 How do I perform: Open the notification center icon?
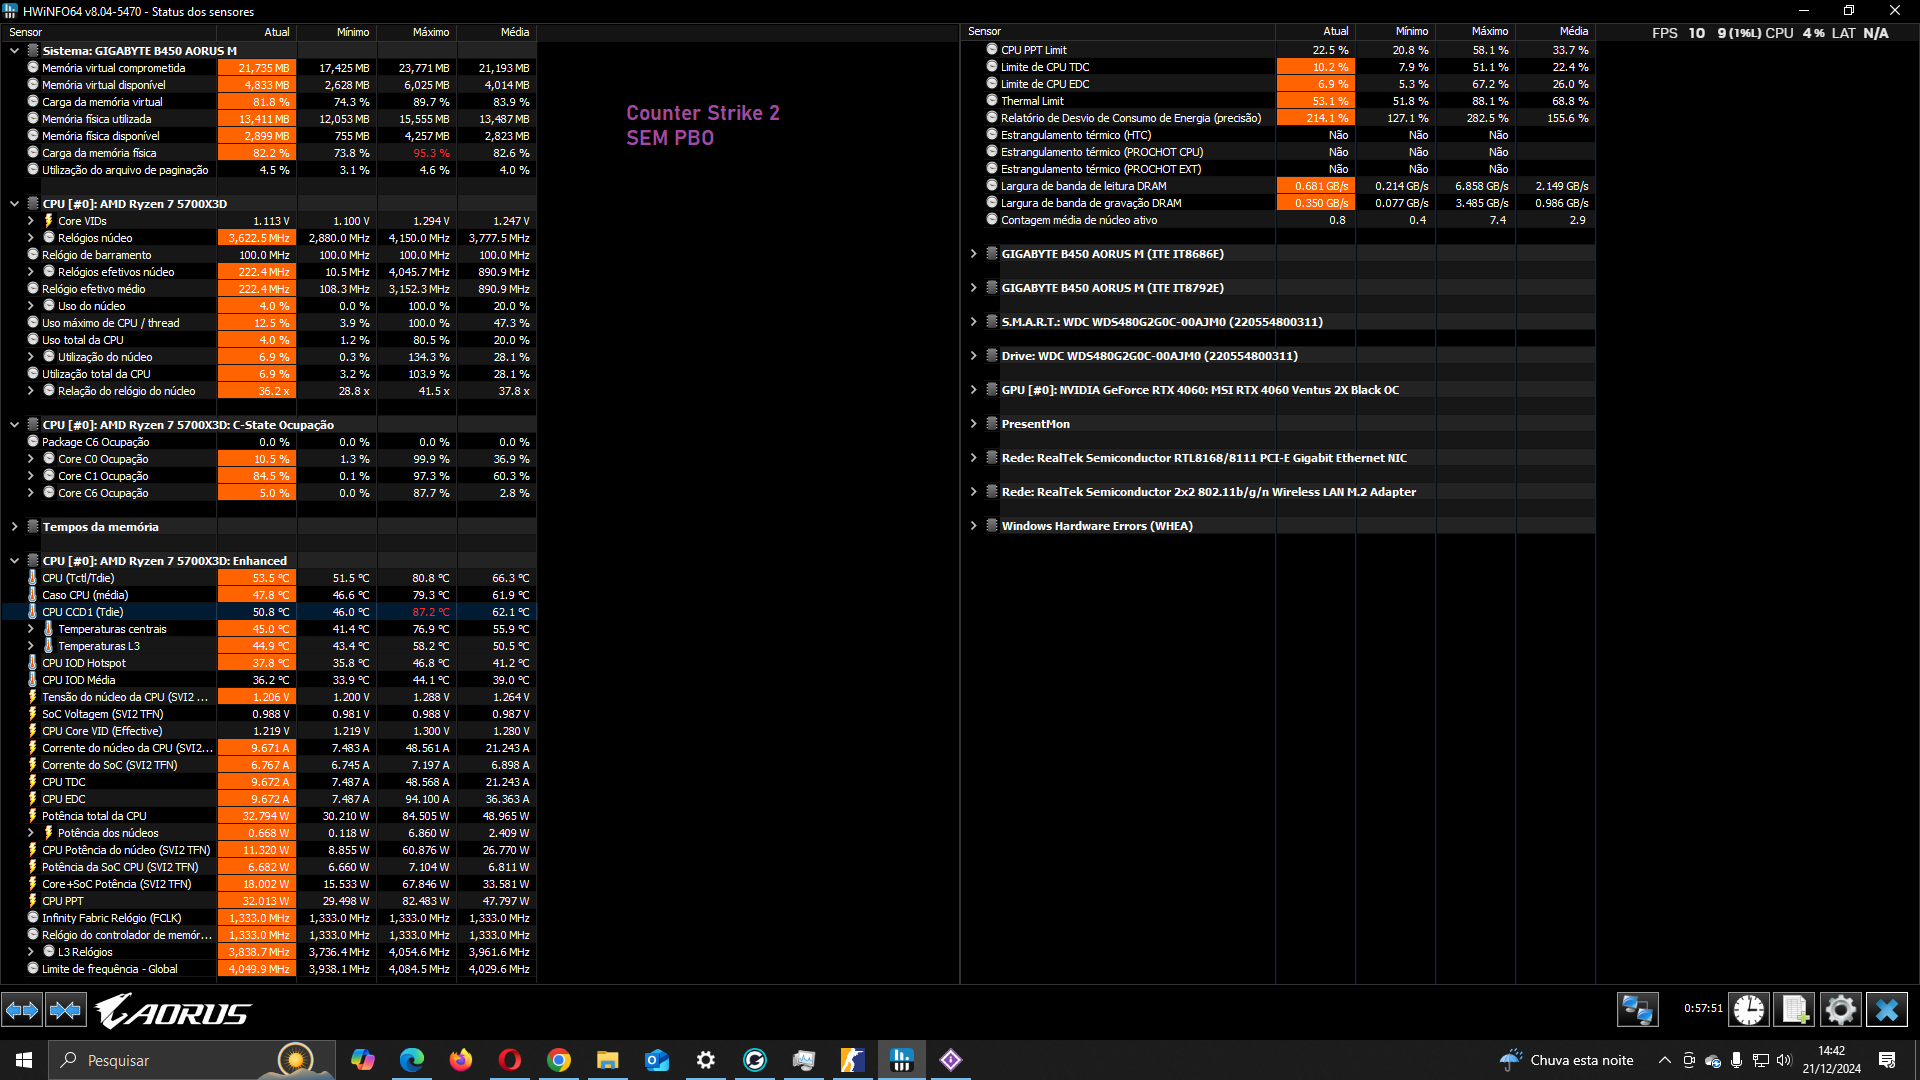[x=1887, y=1060]
